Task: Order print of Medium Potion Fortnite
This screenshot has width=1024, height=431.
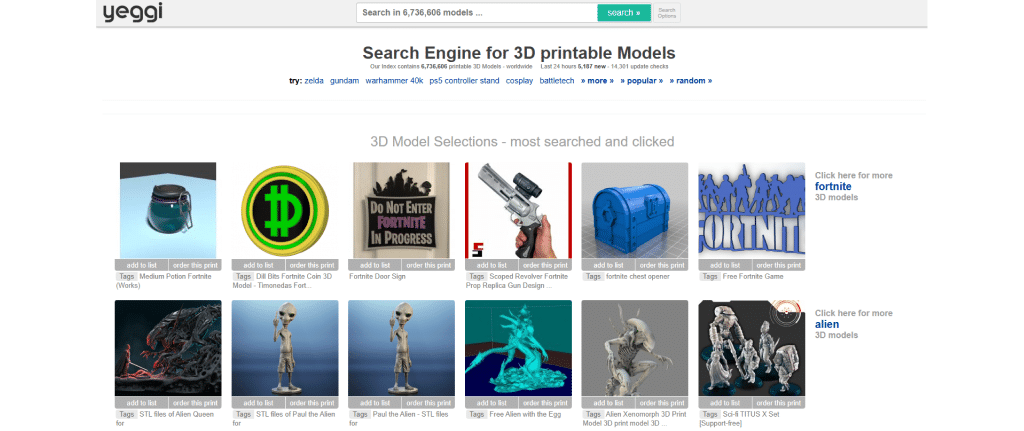Action: coord(195,265)
